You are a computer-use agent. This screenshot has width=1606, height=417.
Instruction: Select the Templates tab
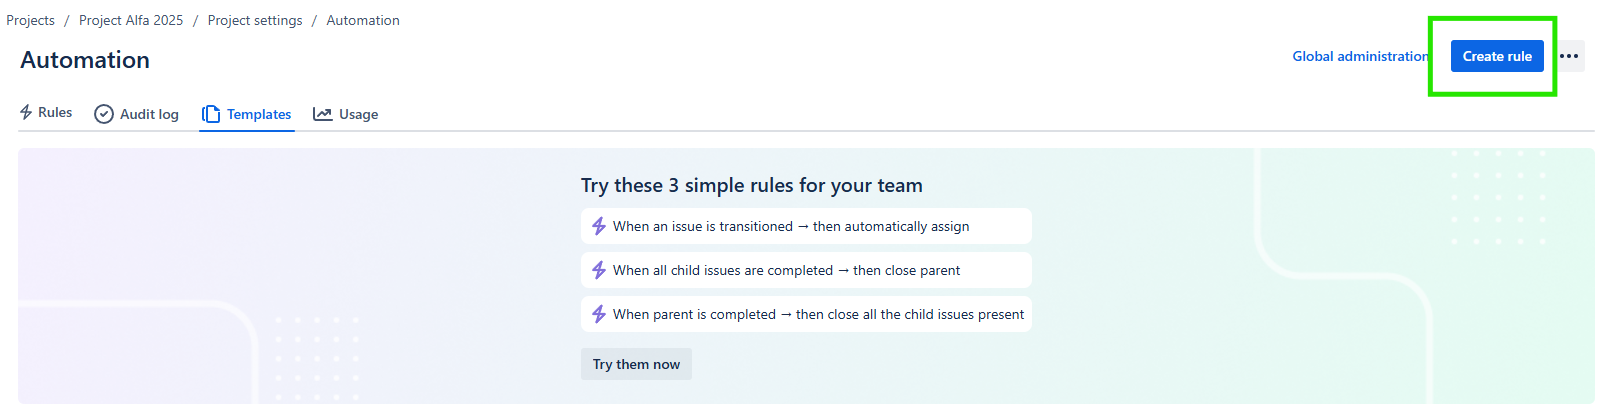click(x=259, y=115)
